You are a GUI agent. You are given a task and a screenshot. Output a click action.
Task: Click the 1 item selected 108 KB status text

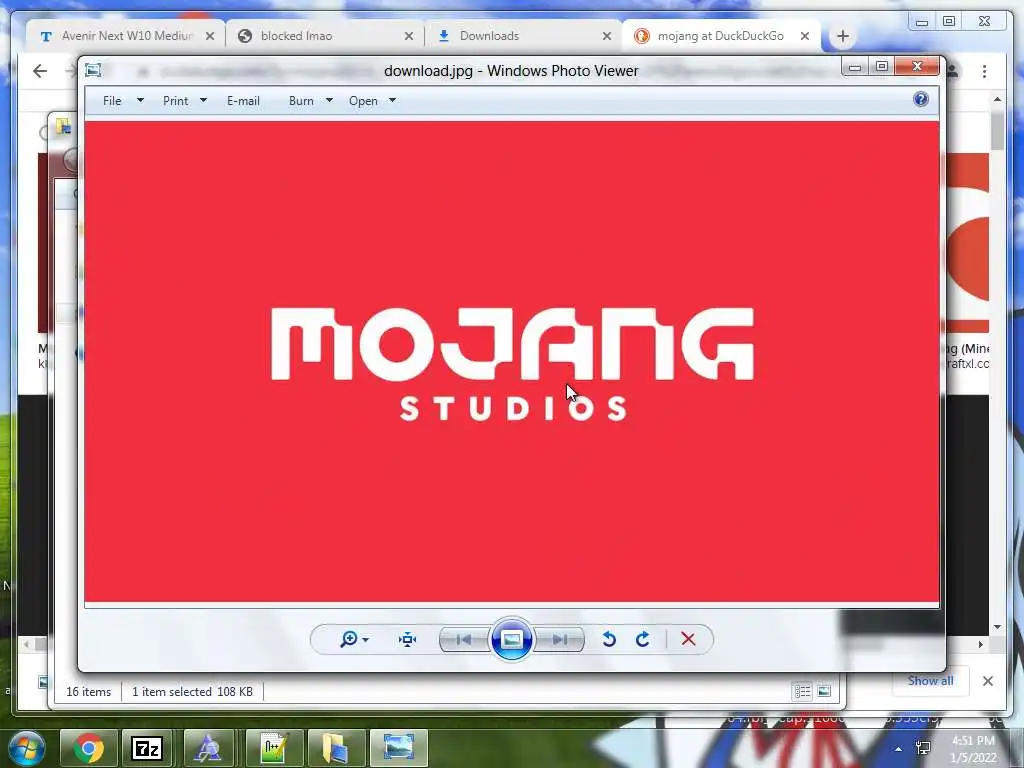[192, 692]
